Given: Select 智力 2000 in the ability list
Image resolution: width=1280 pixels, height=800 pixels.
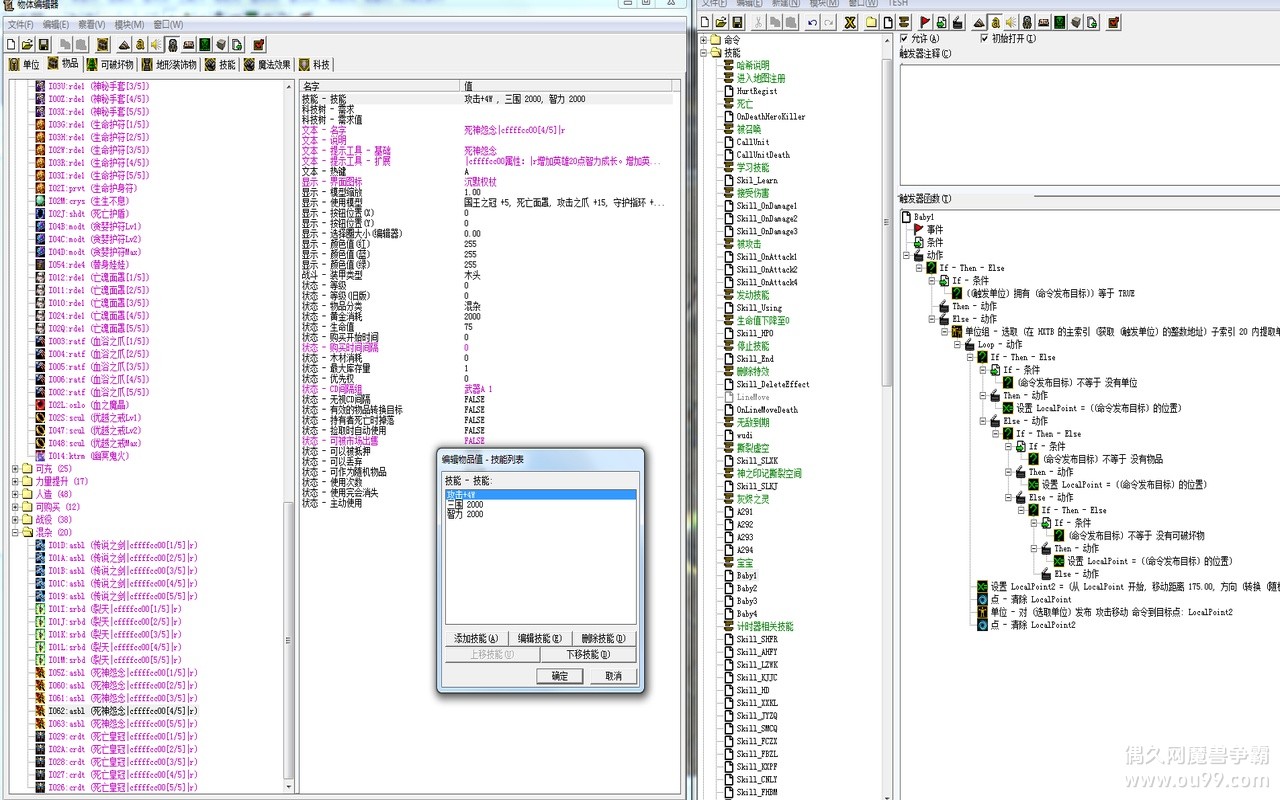Looking at the screenshot, I should click(465, 514).
